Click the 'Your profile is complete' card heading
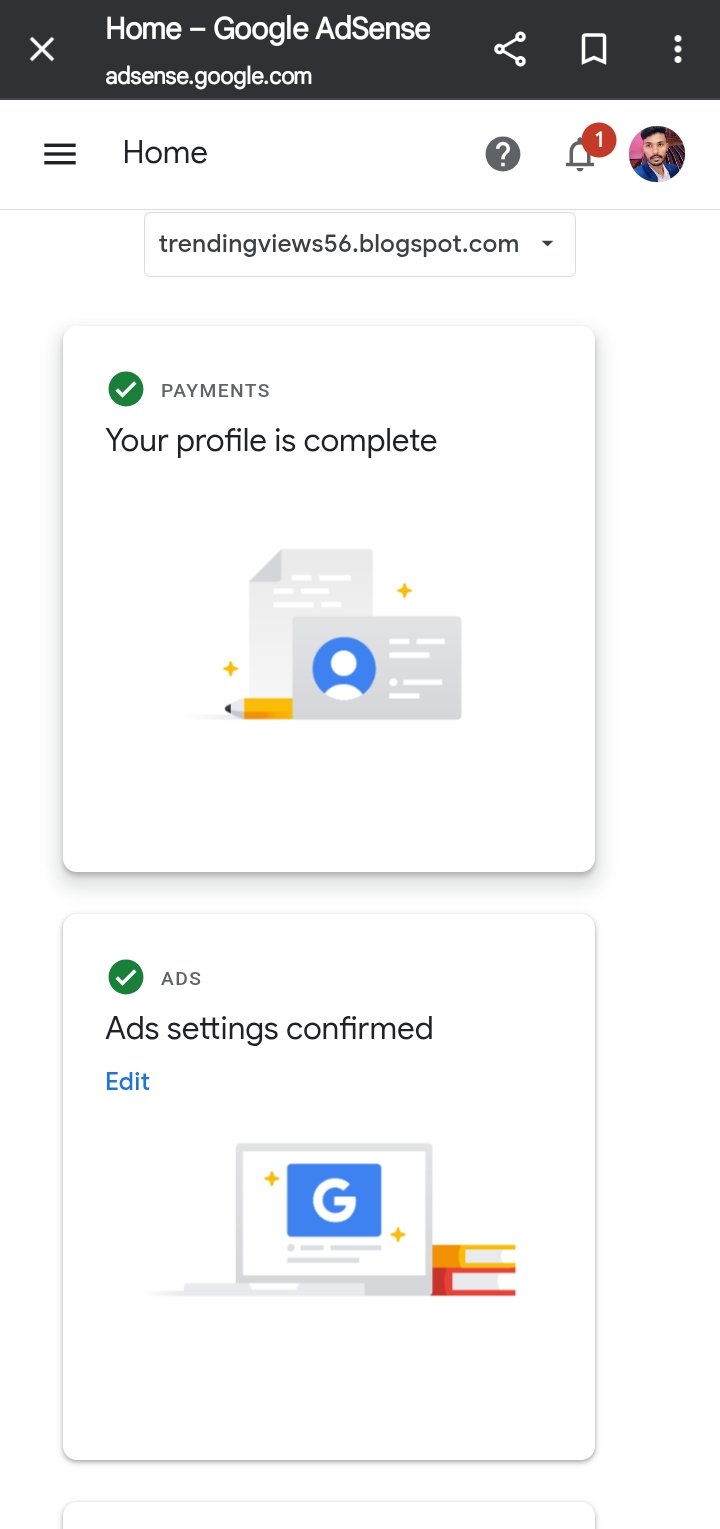 click(x=271, y=440)
